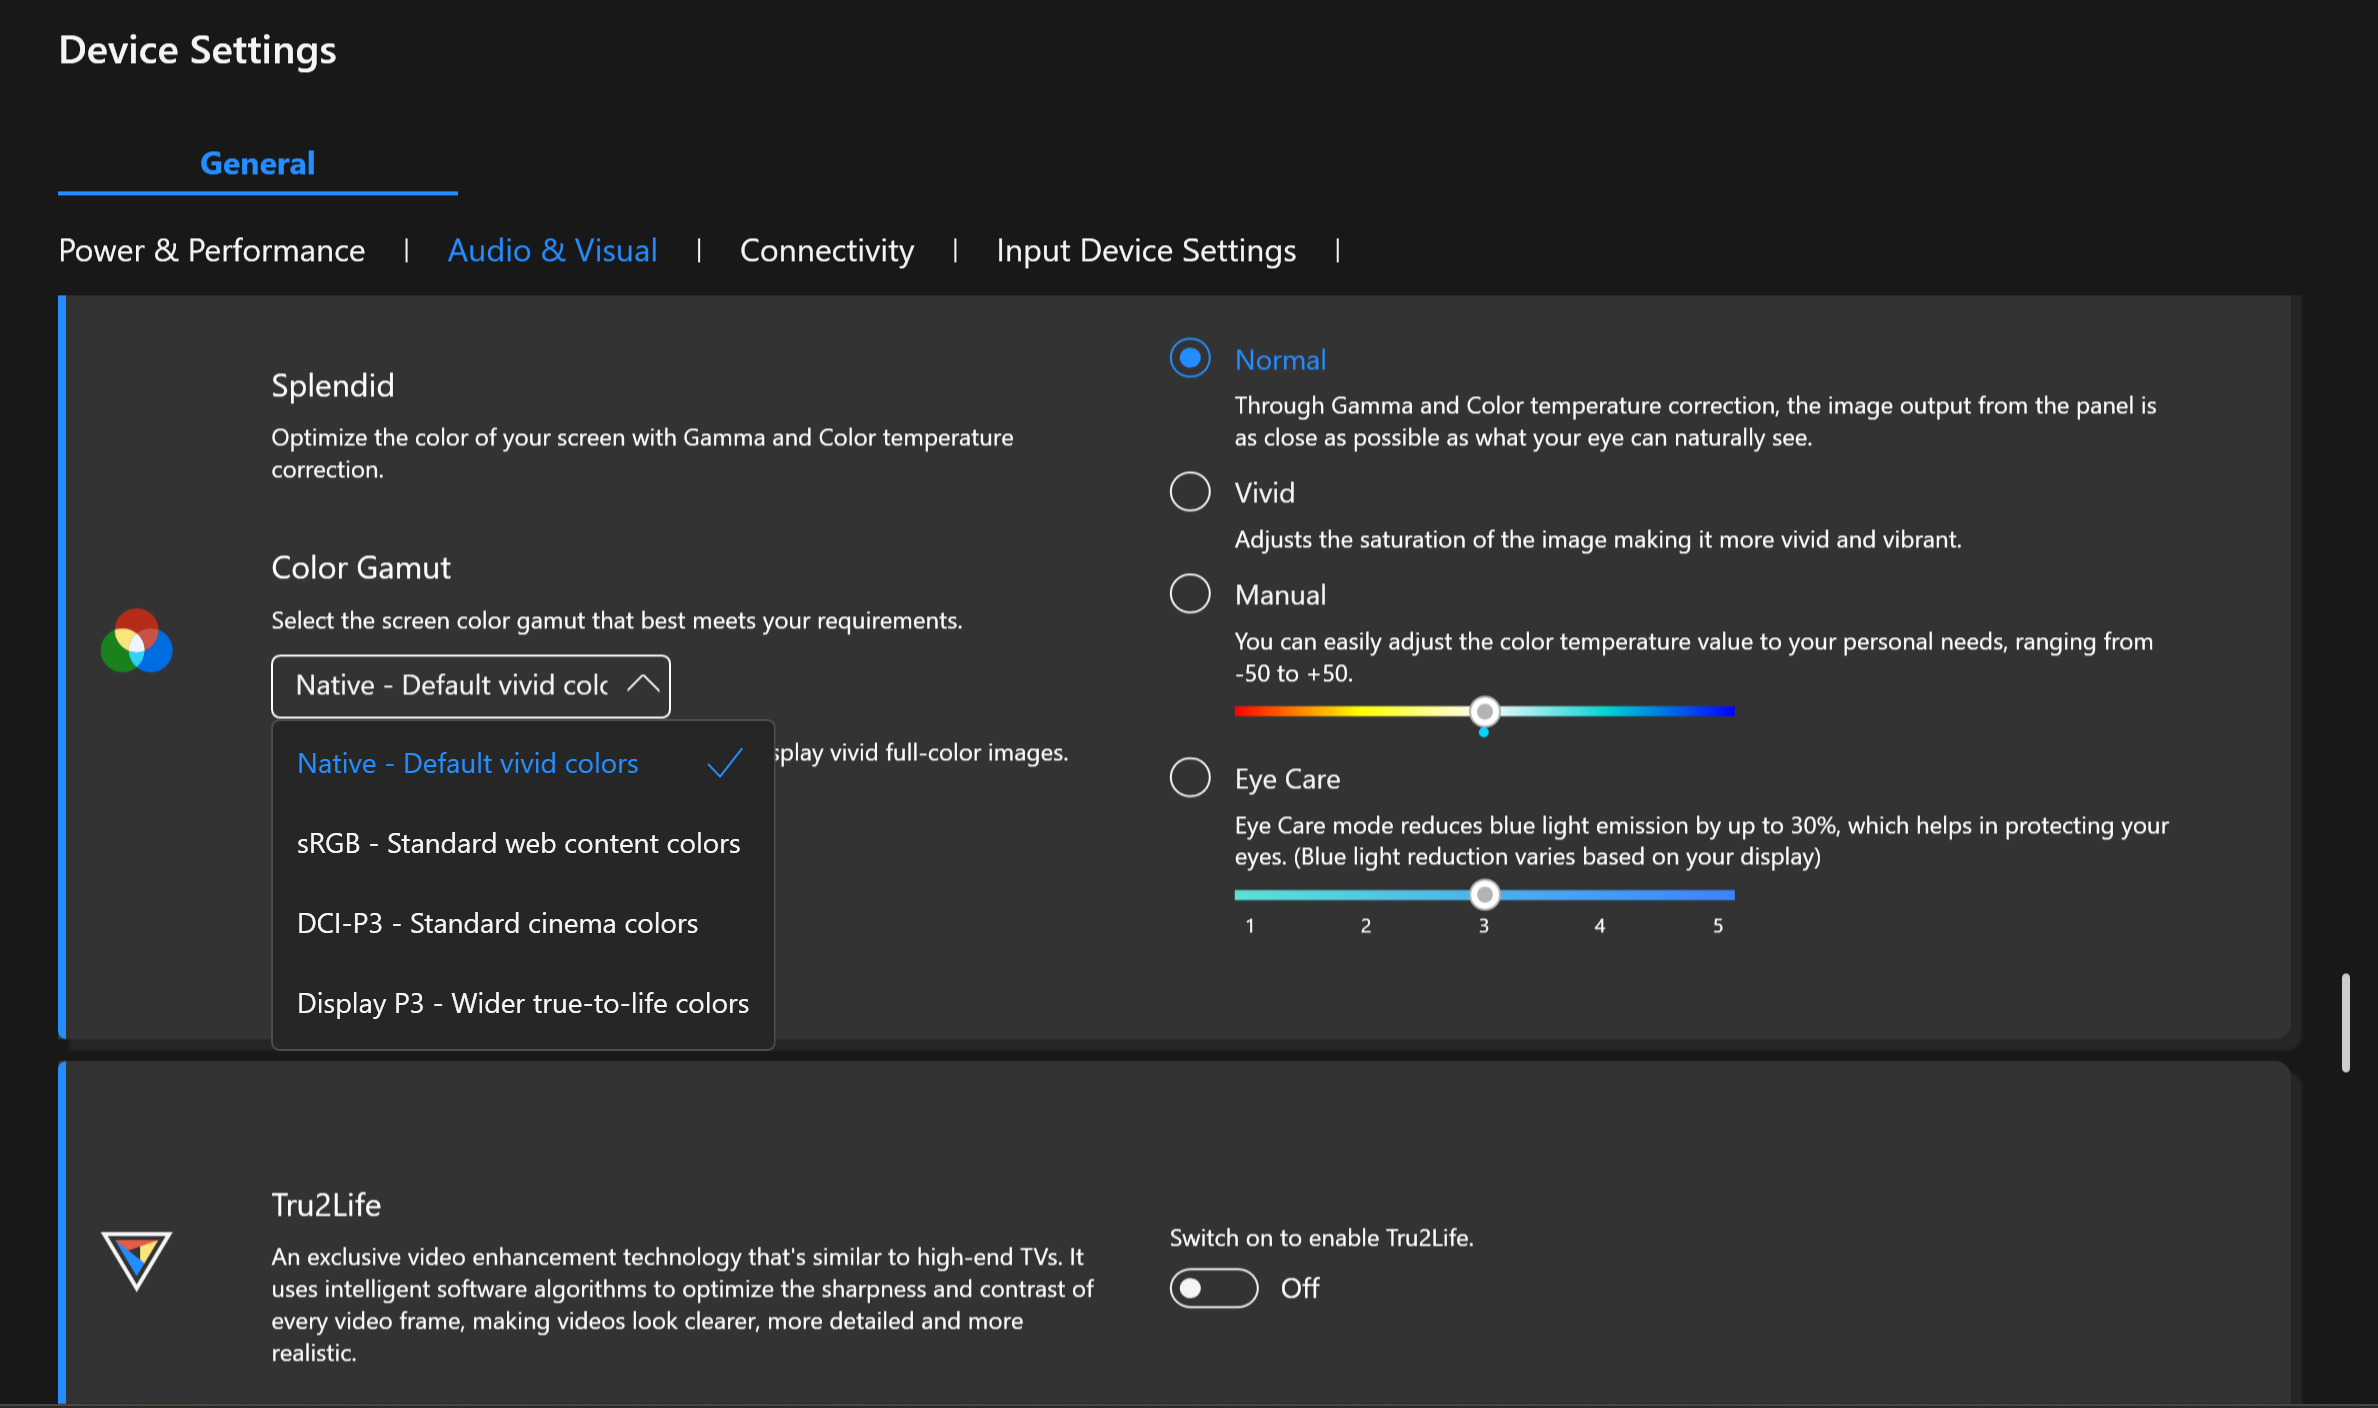Go to Input Device Settings
The image size is (2378, 1408).
(1146, 250)
